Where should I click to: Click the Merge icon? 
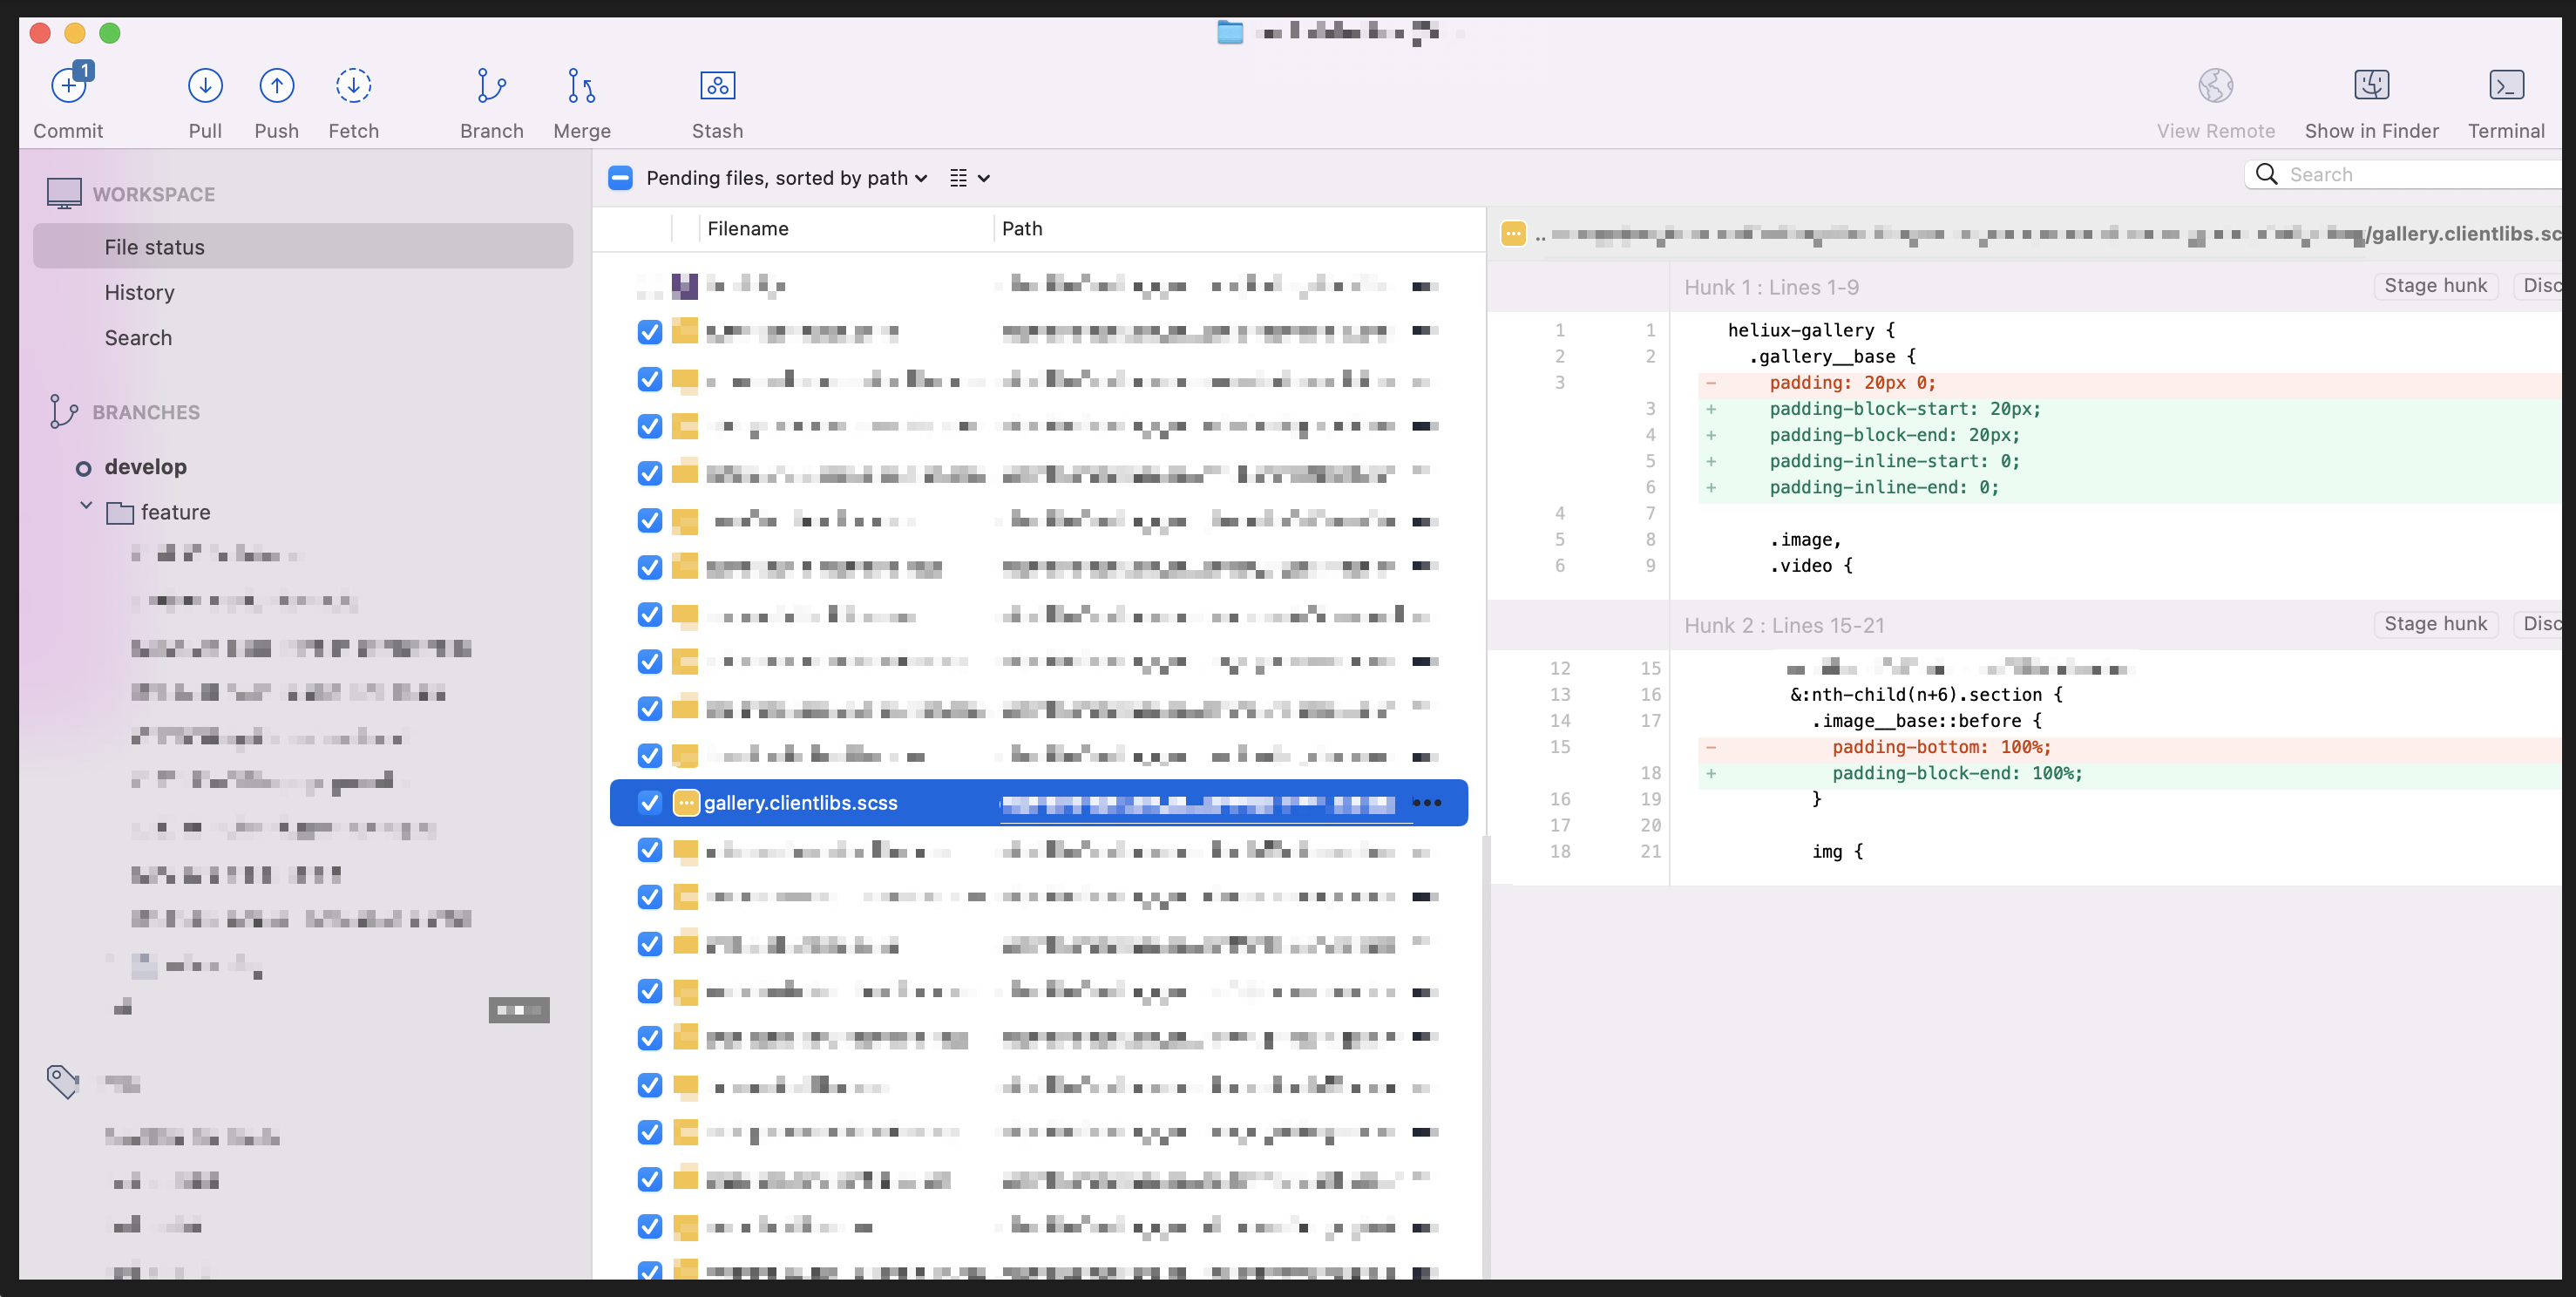[x=581, y=86]
